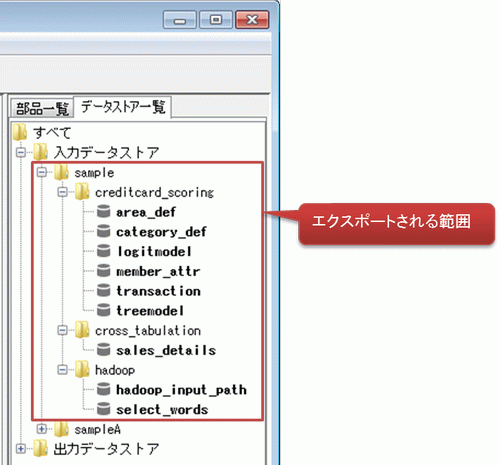Select the hadoop folder label
500x465 pixels.
pos(115,370)
